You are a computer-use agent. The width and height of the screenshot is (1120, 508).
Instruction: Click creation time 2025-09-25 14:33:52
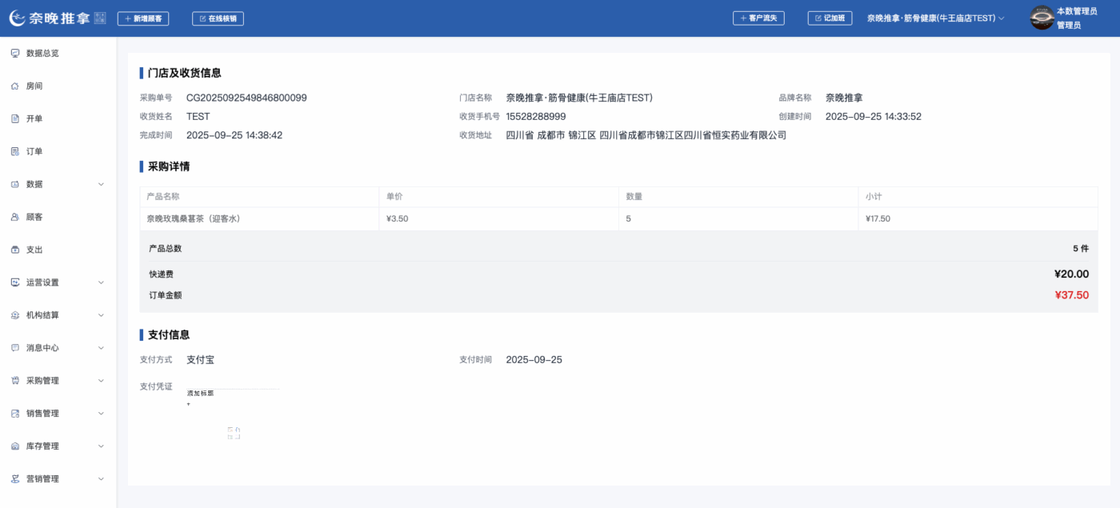click(874, 116)
